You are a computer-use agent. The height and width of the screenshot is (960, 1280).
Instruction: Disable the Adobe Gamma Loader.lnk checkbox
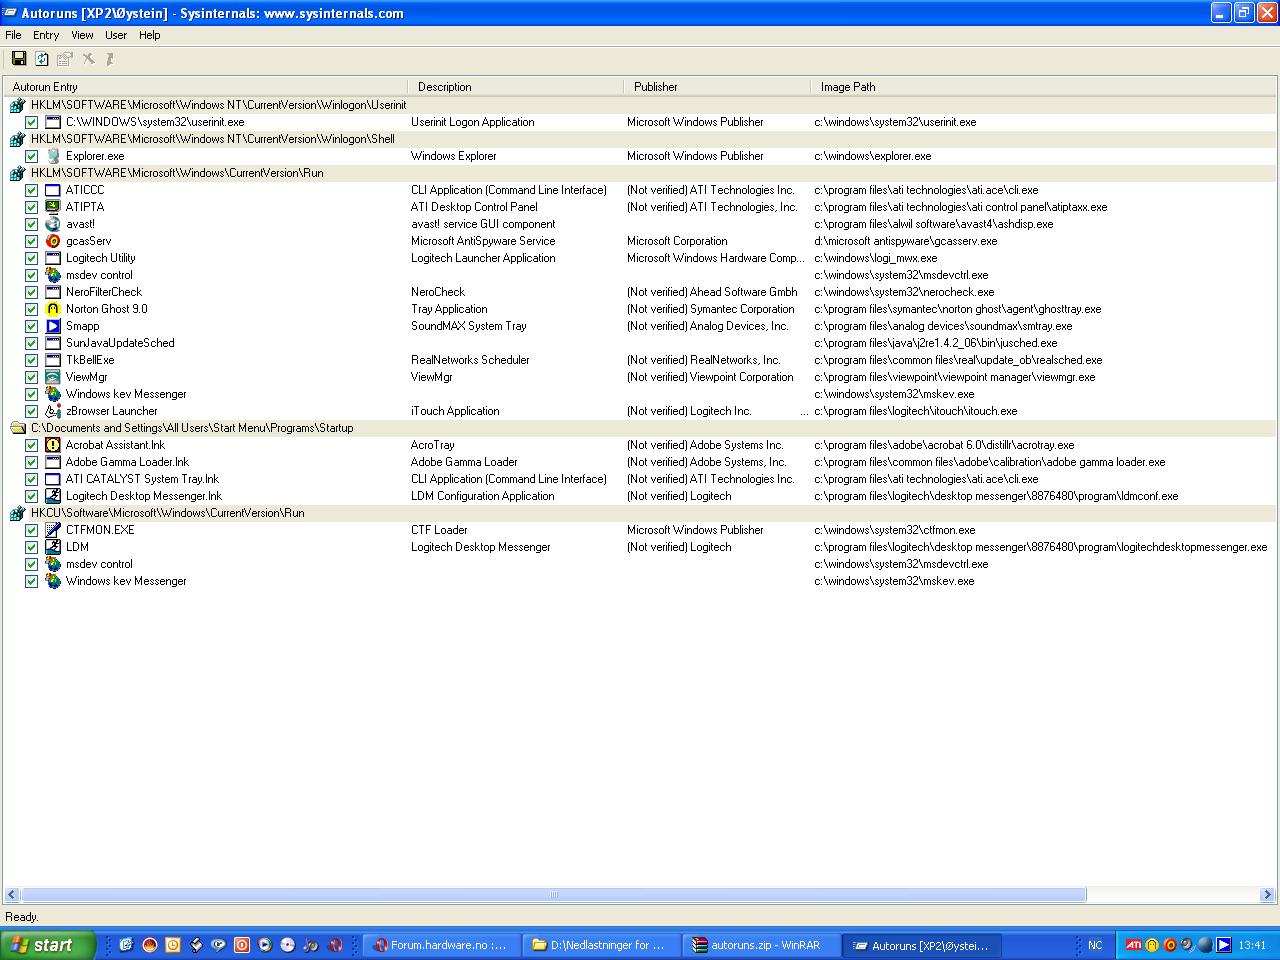tap(31, 462)
